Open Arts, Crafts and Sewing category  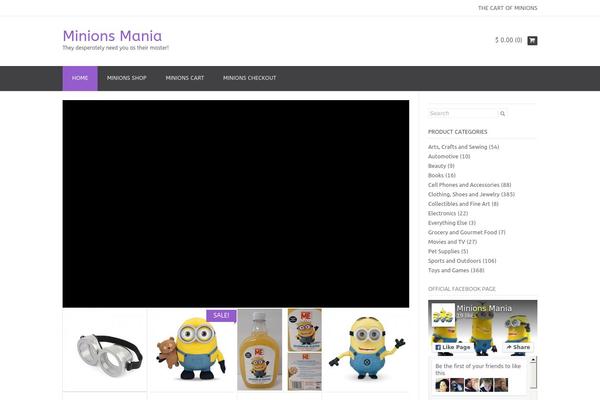[x=463, y=147]
